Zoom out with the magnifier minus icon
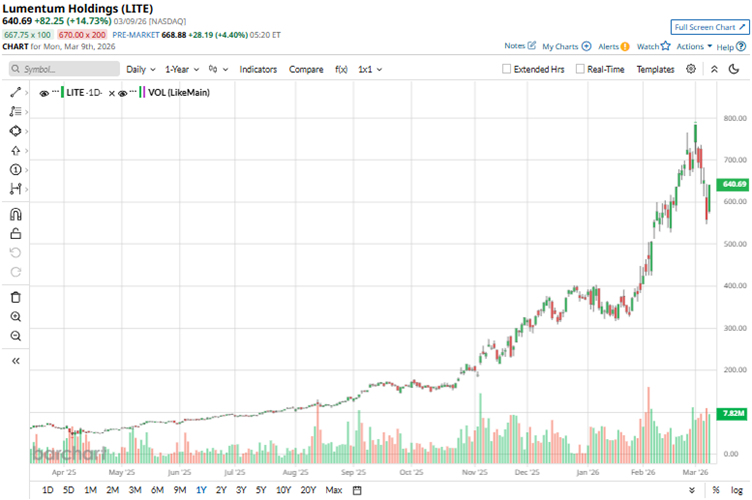The image size is (752, 500). point(15,336)
